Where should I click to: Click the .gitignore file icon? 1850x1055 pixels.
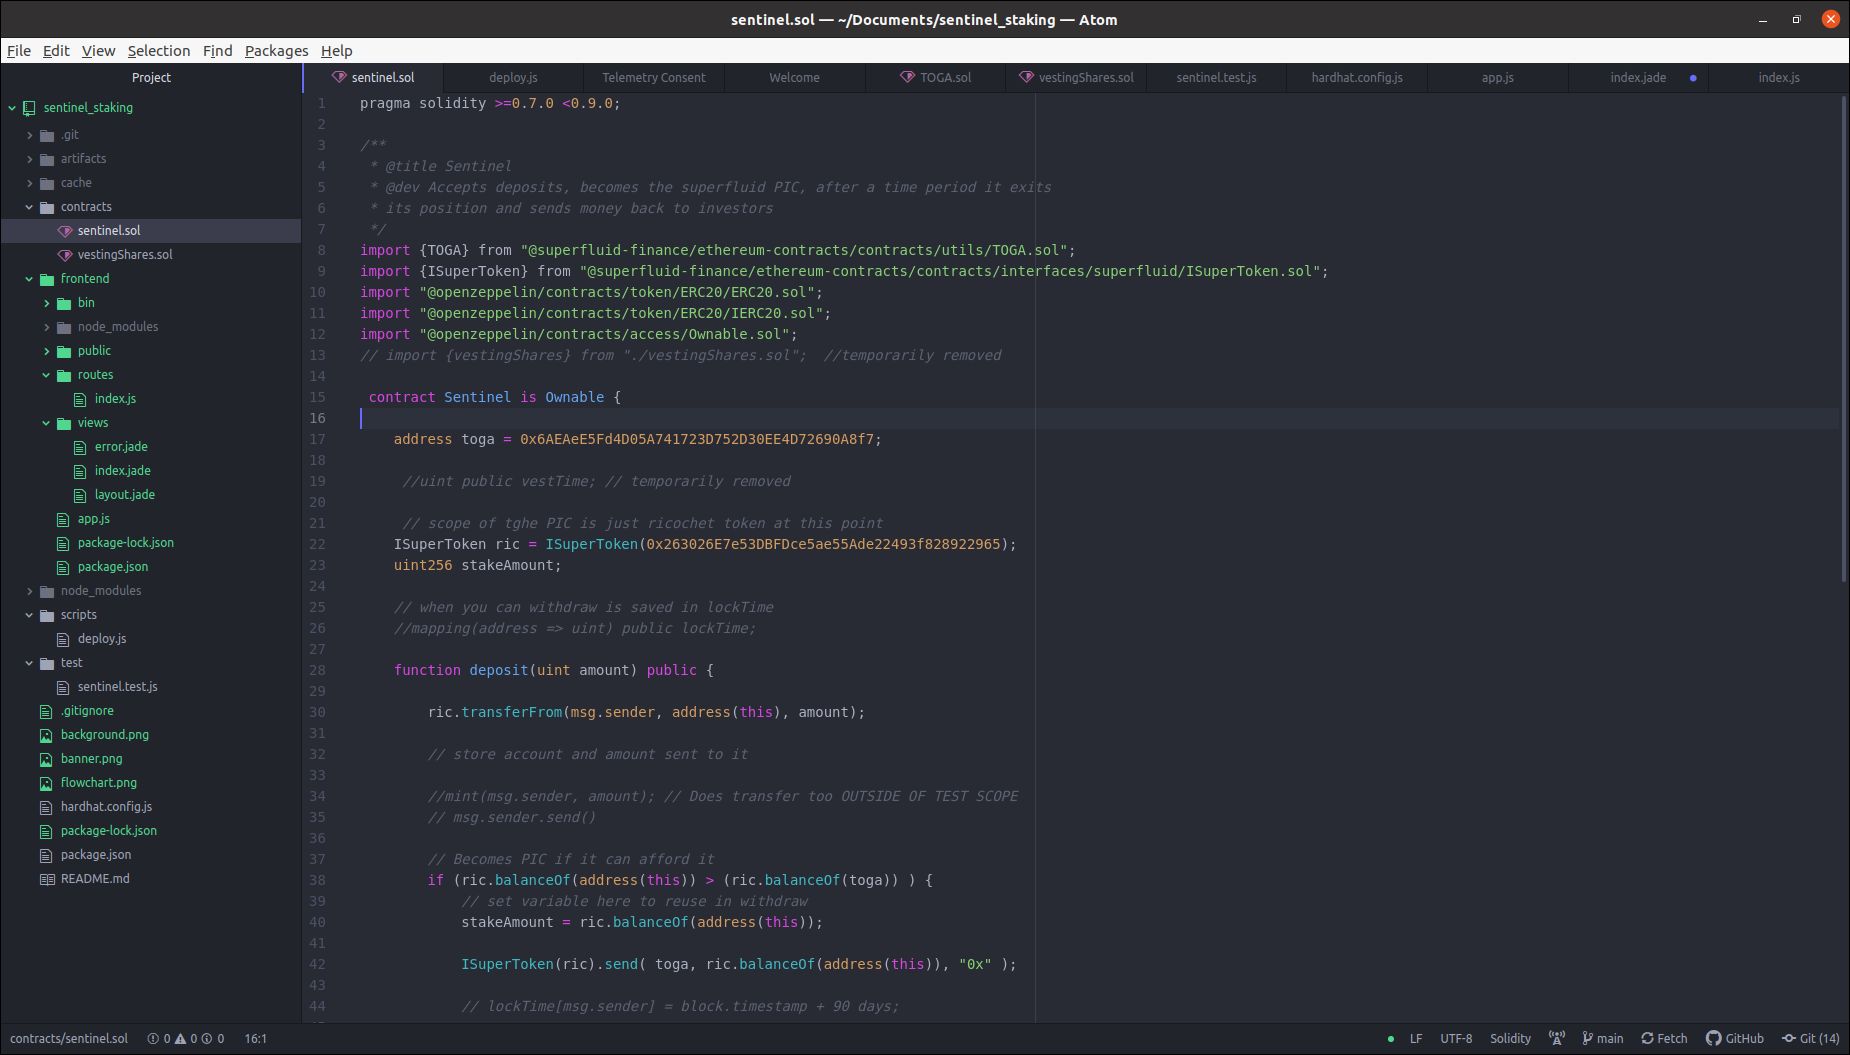click(46, 711)
